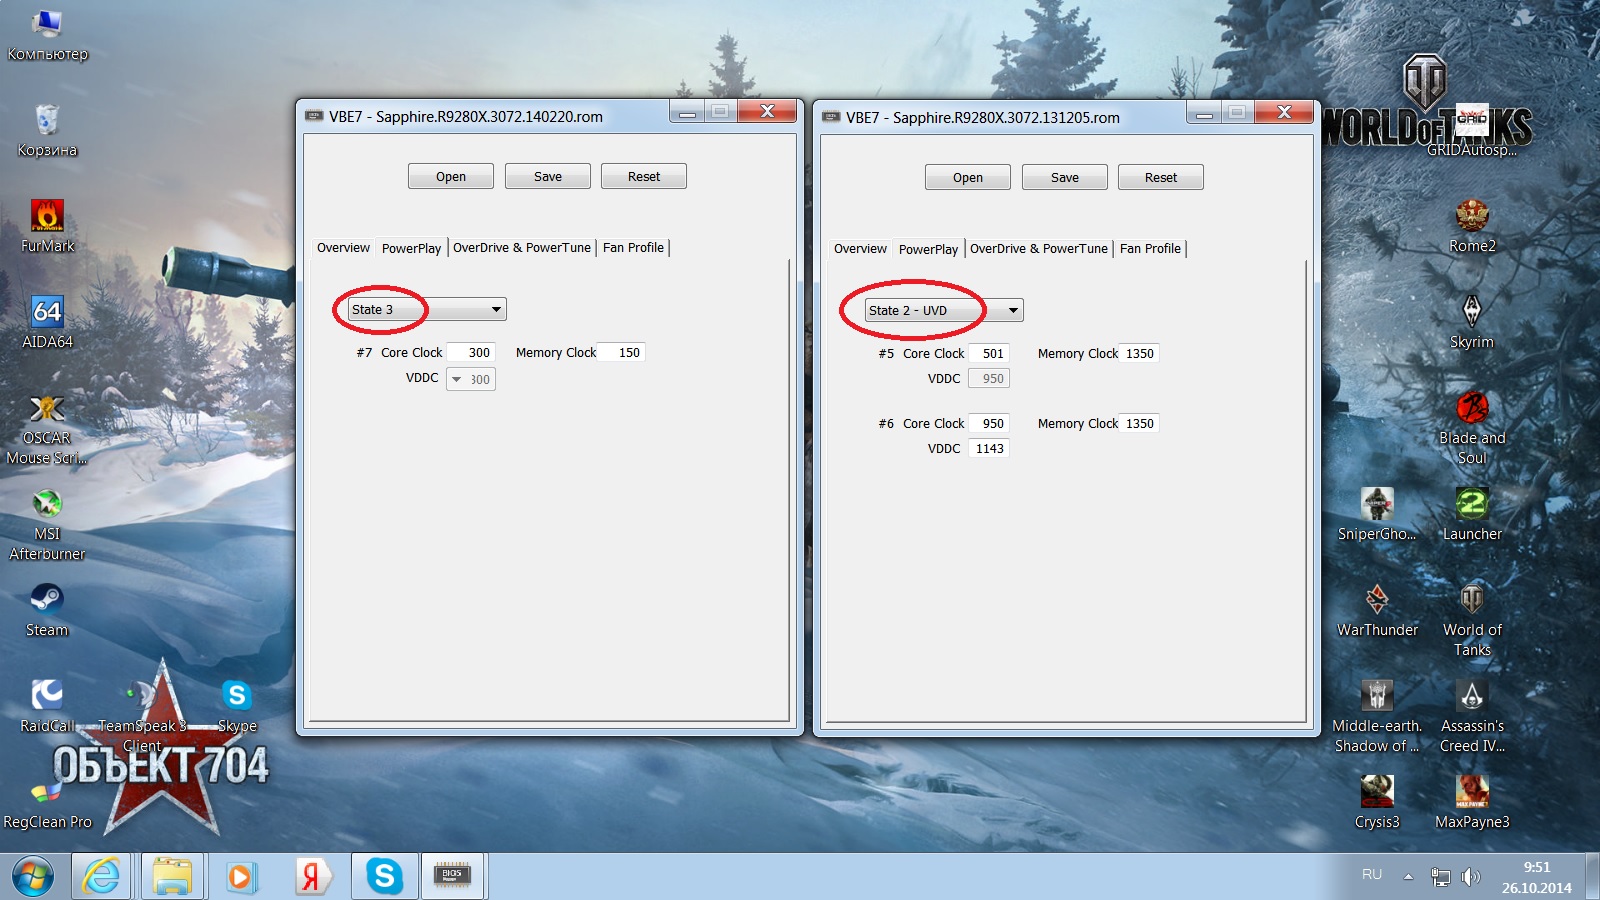1600x900 pixels.
Task: Click #5 Core Clock field showing 501
Action: (989, 354)
